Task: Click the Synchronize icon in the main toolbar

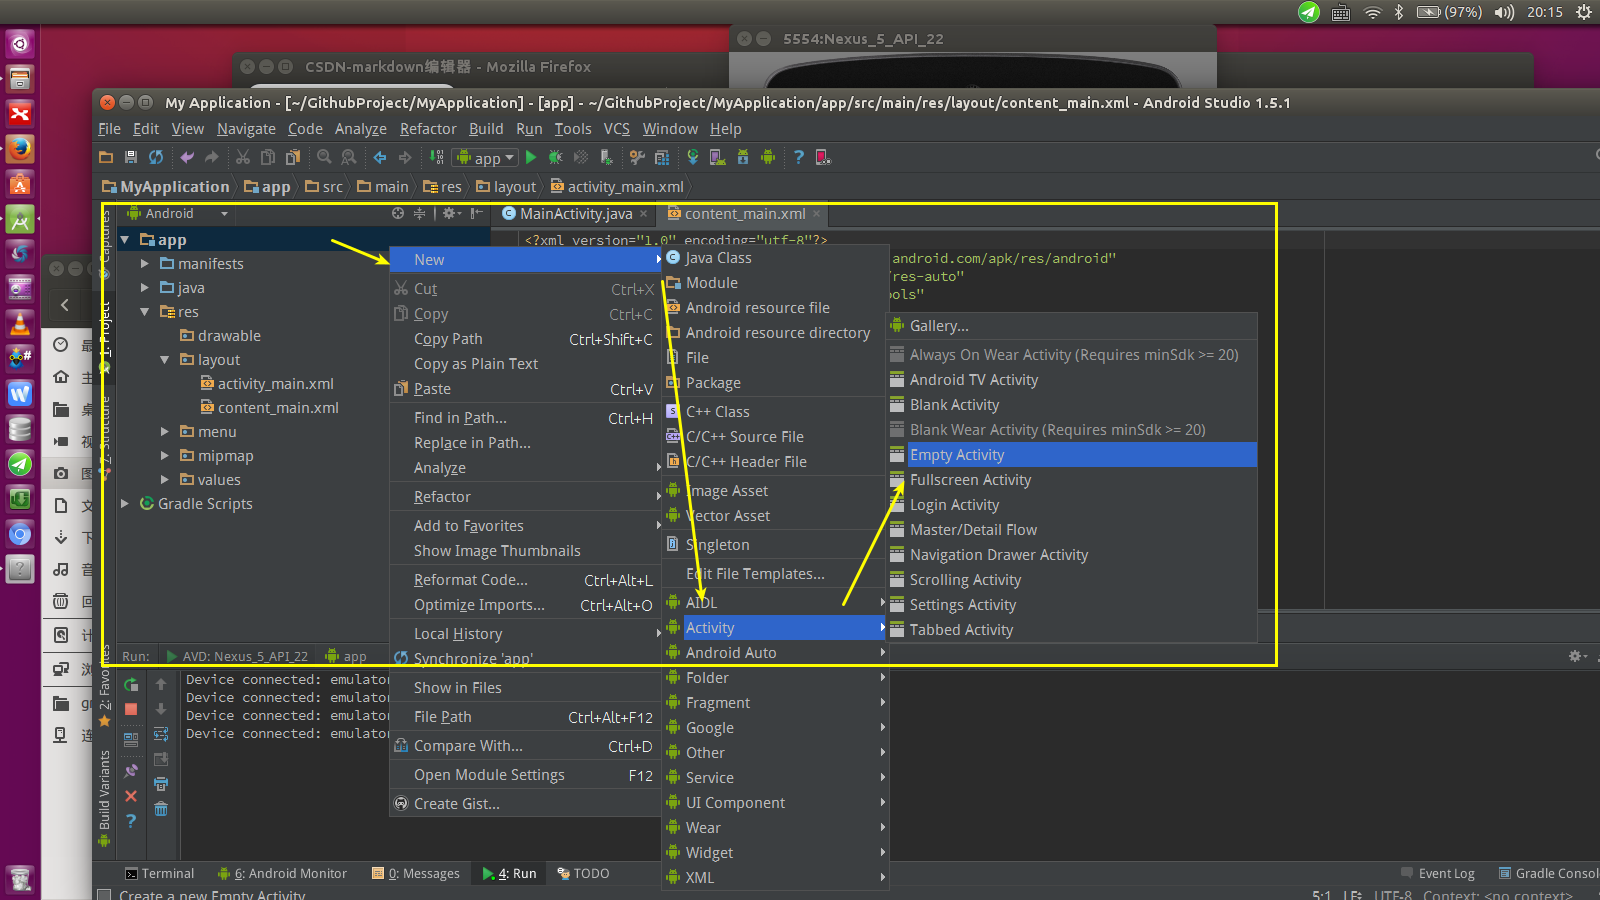Action: point(156,157)
